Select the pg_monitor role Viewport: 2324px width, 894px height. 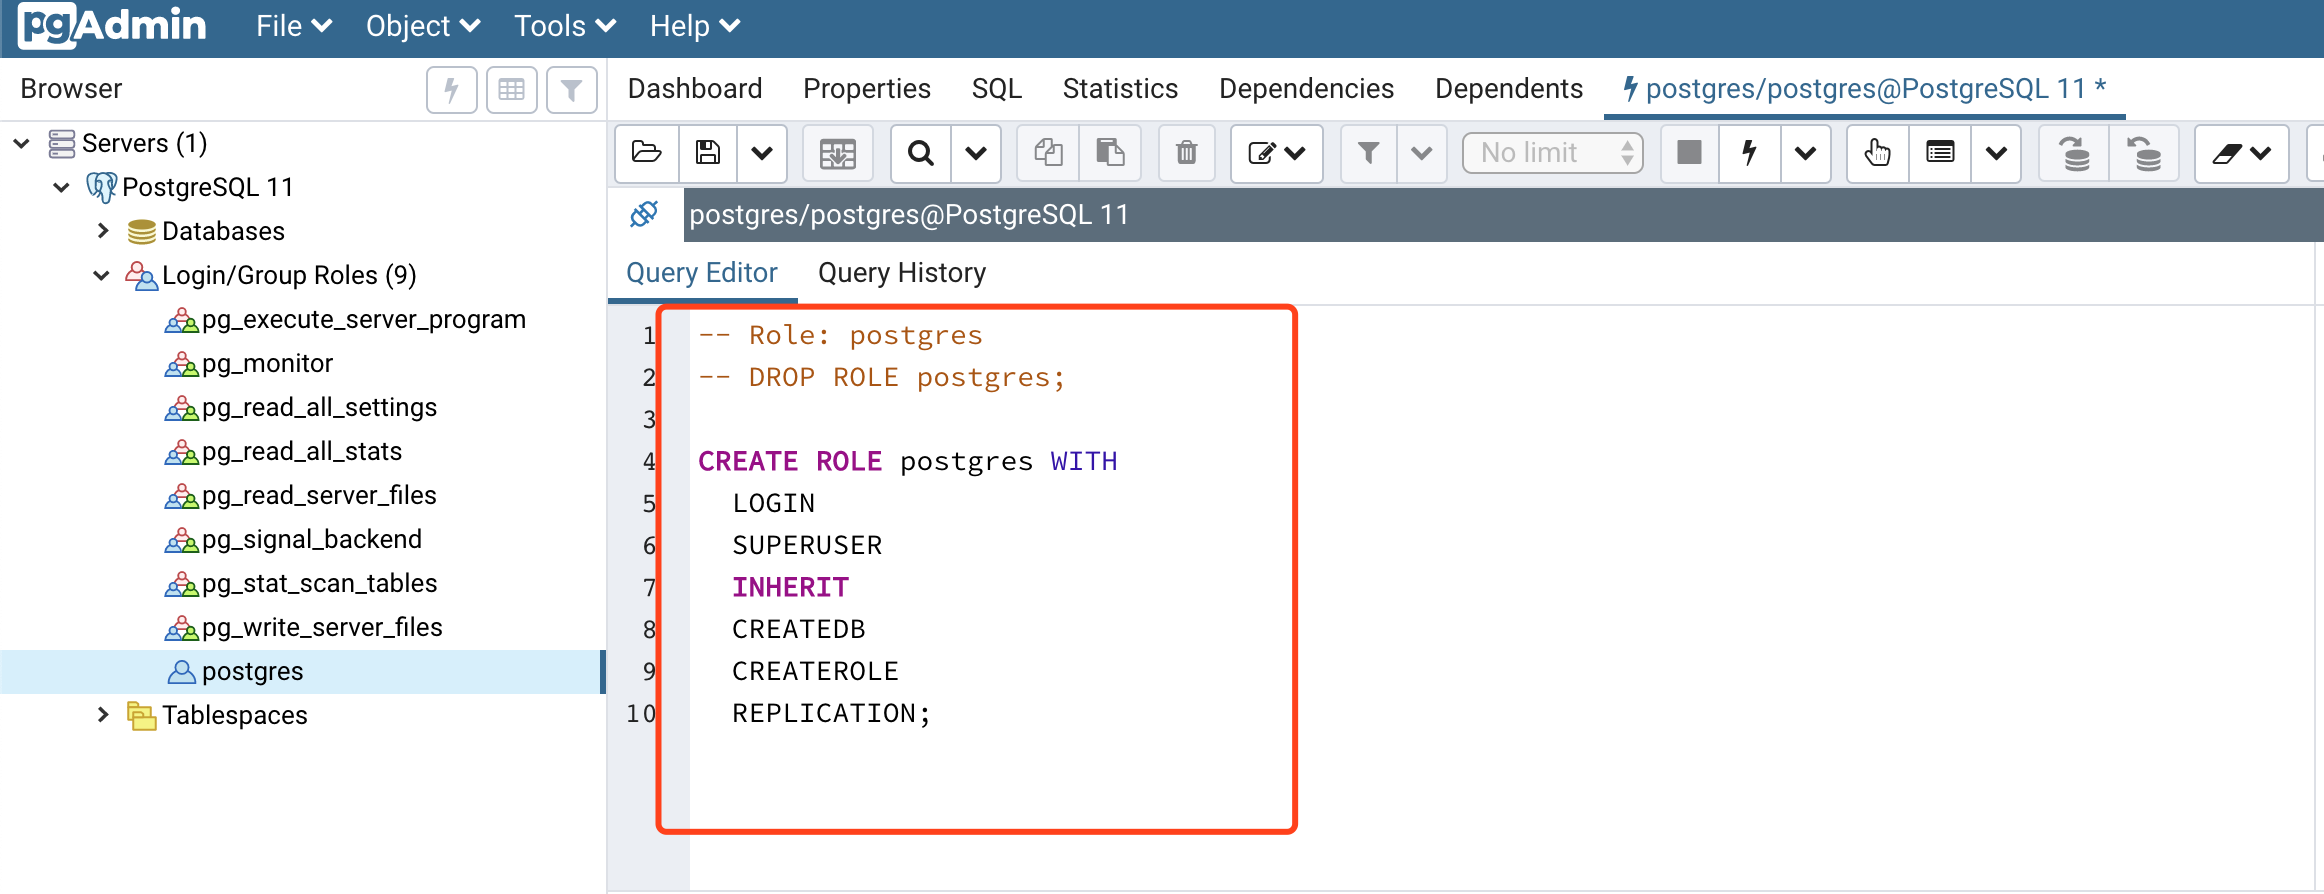(267, 363)
